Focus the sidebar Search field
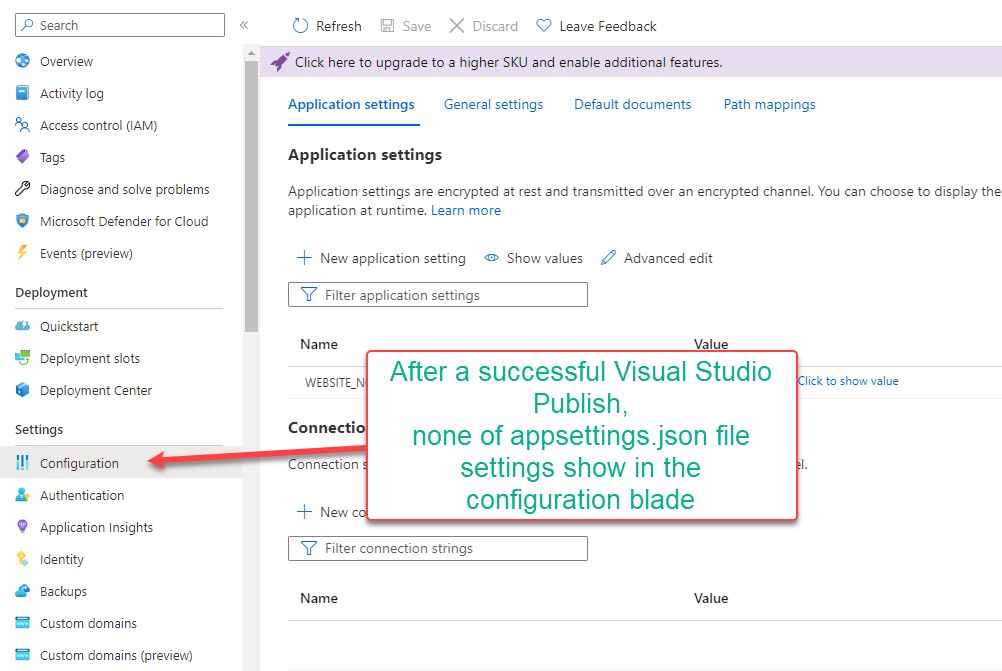Image resolution: width=1002 pixels, height=671 pixels. tap(120, 25)
